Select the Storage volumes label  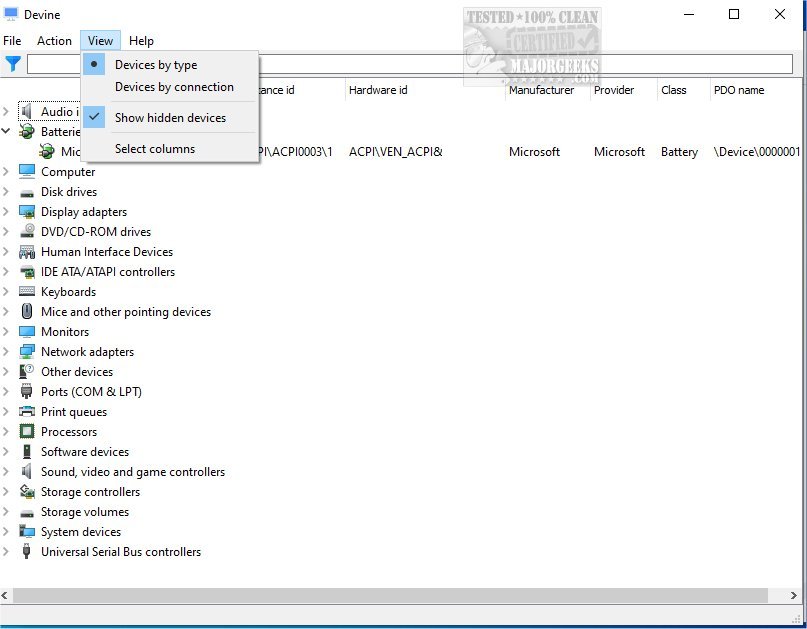[85, 512]
